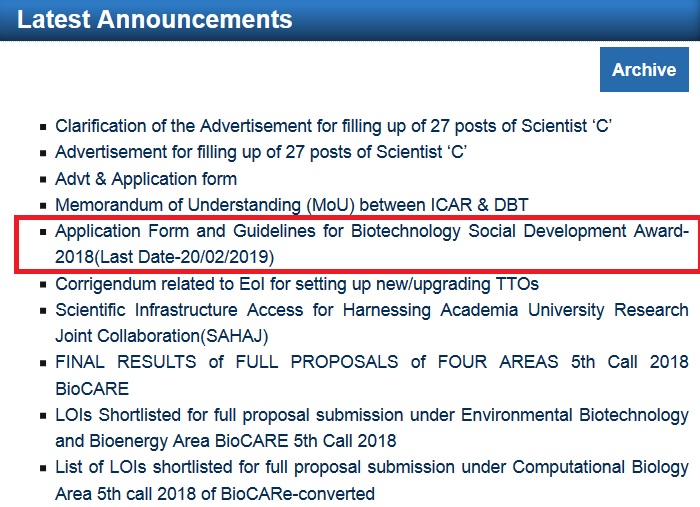Click bullet beside Biotechnology Social Development Award item
This screenshot has height=507, width=700.
tap(43, 232)
